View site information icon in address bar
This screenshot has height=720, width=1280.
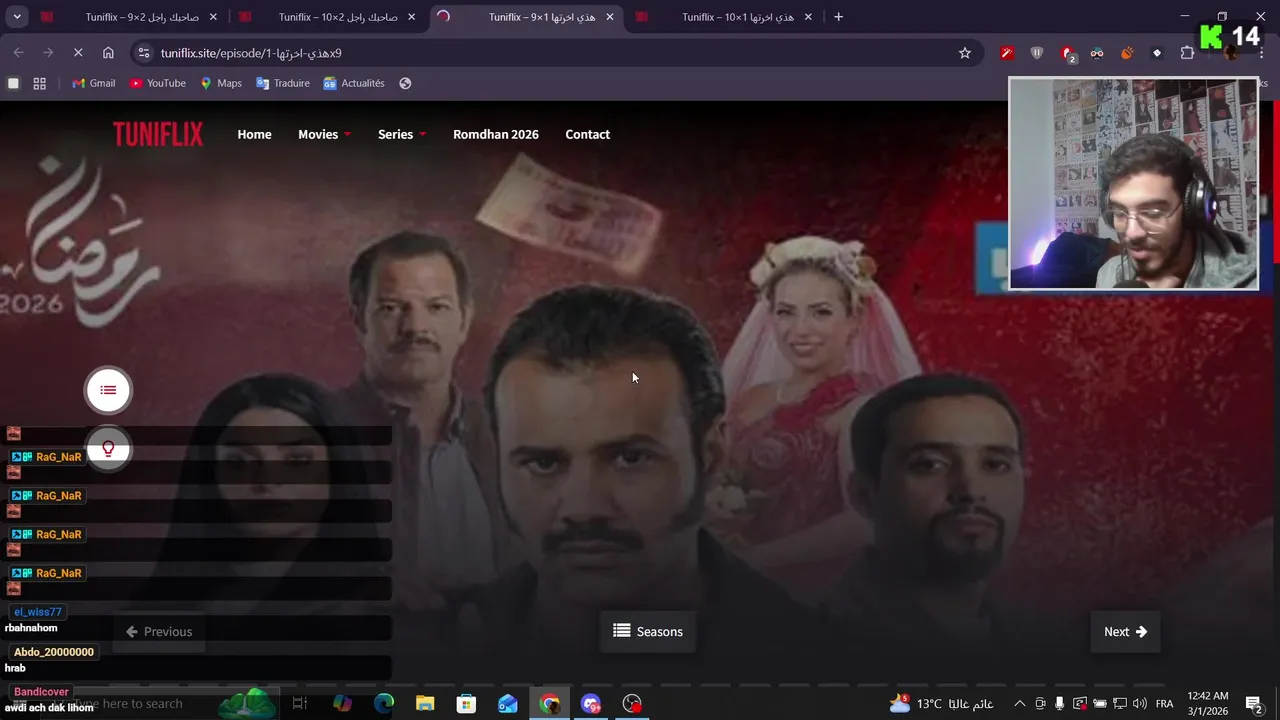144,53
